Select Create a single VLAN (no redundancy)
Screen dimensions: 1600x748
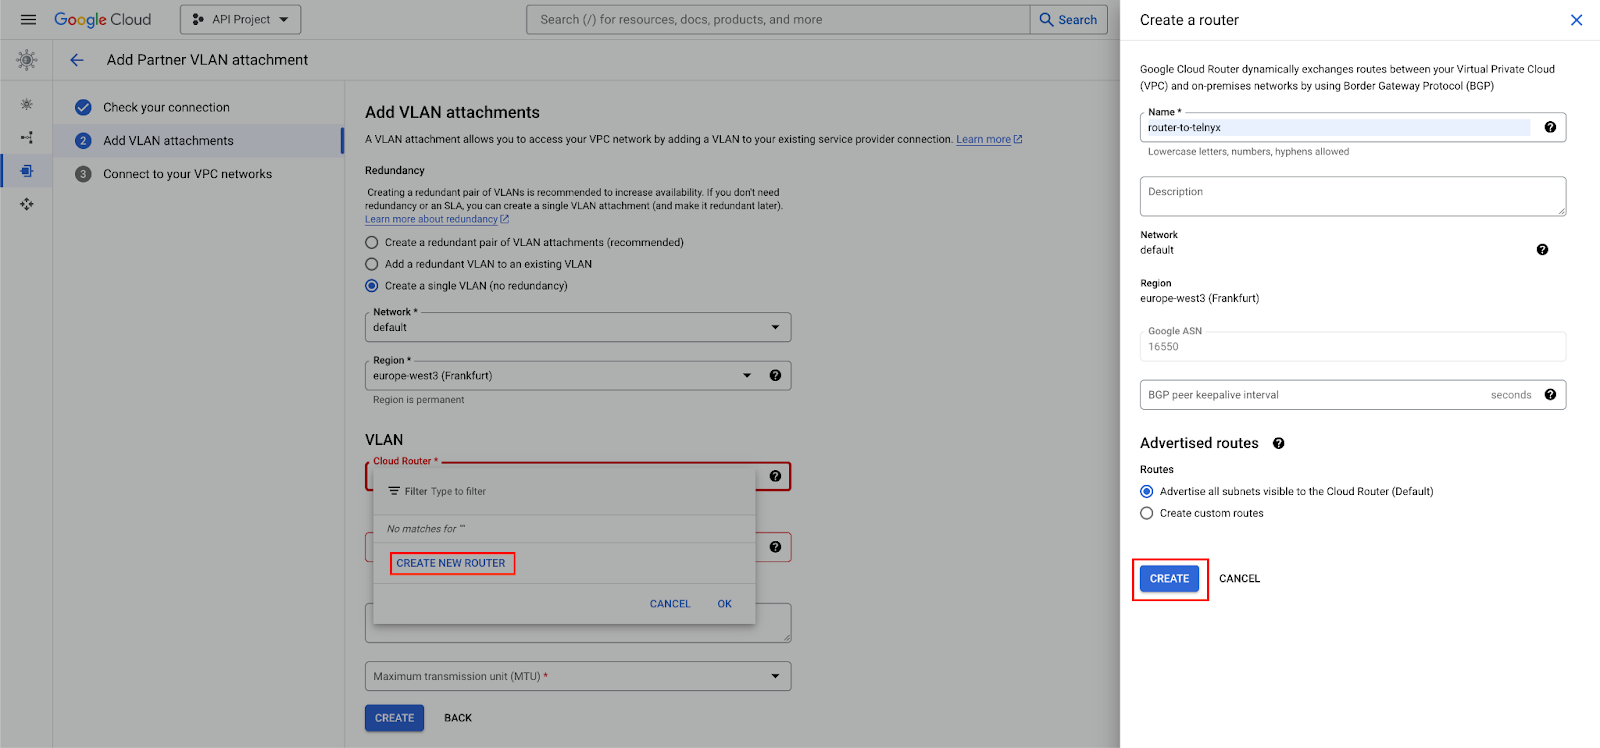coord(372,286)
